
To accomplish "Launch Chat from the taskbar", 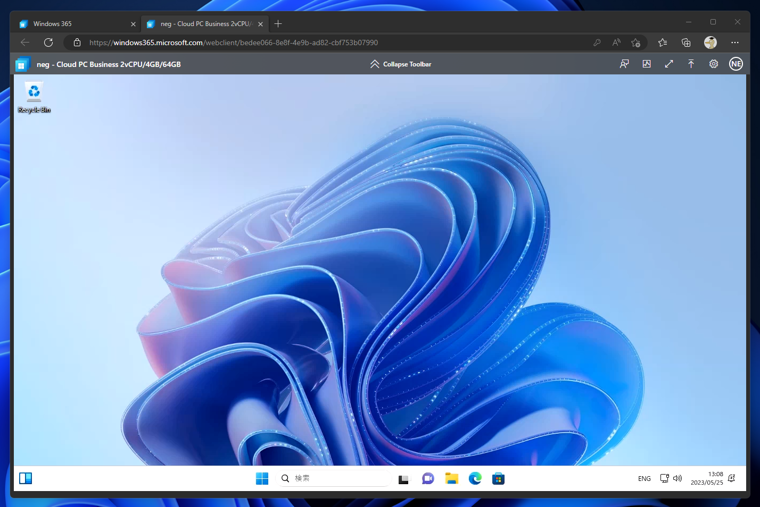I will 428,479.
